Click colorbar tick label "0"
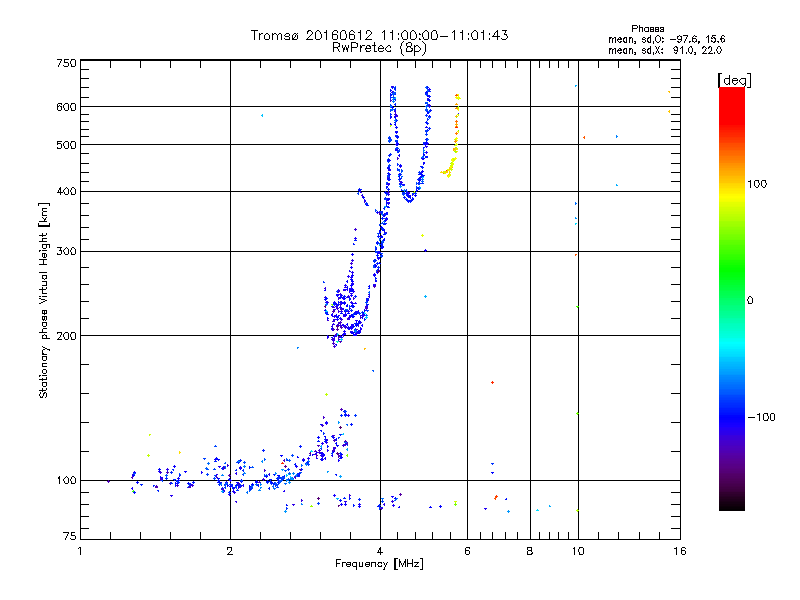The height and width of the screenshot is (600, 800). click(x=750, y=301)
